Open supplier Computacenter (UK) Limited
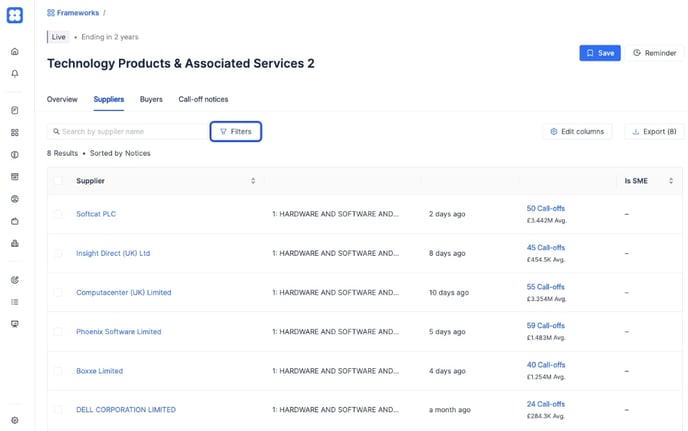 click(124, 292)
